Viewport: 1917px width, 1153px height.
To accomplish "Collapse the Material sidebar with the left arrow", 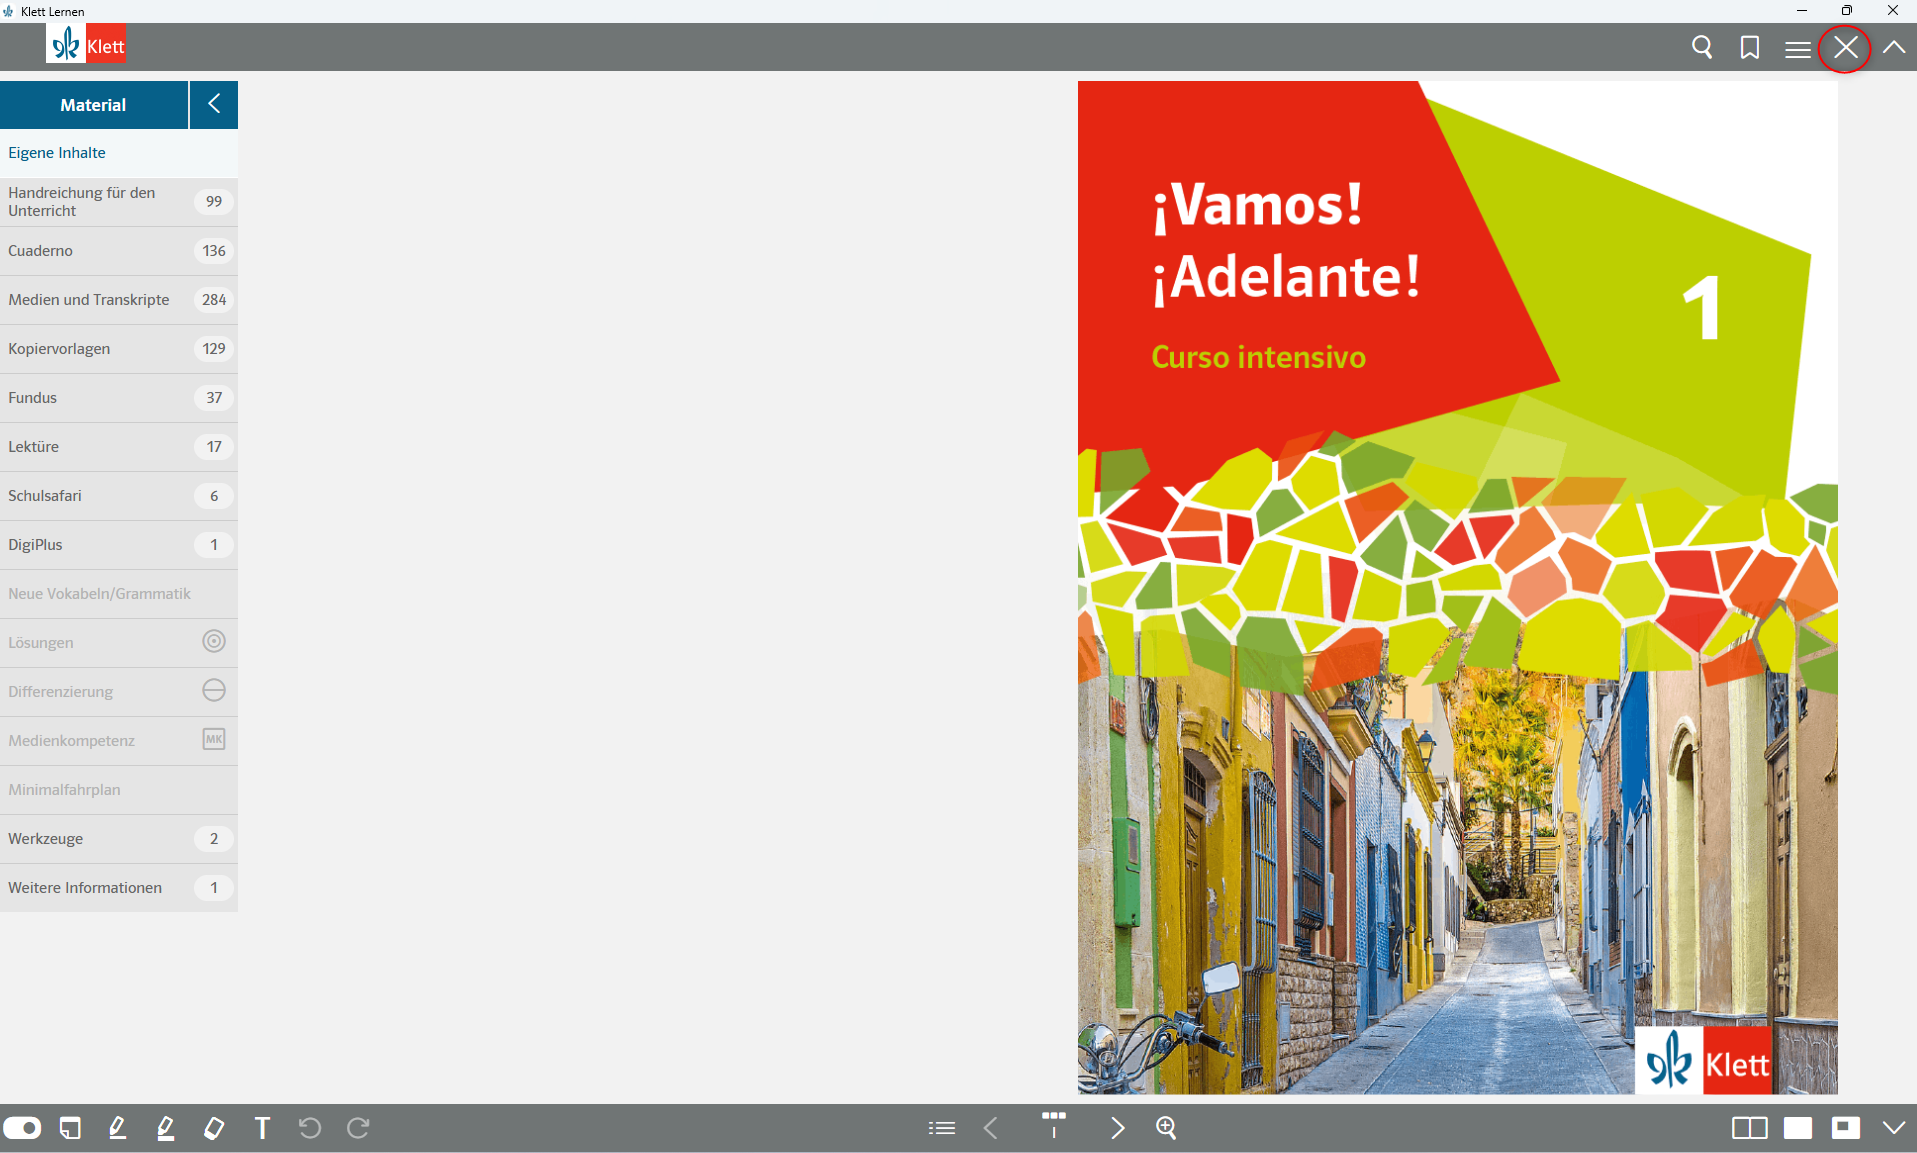I will point(214,105).
